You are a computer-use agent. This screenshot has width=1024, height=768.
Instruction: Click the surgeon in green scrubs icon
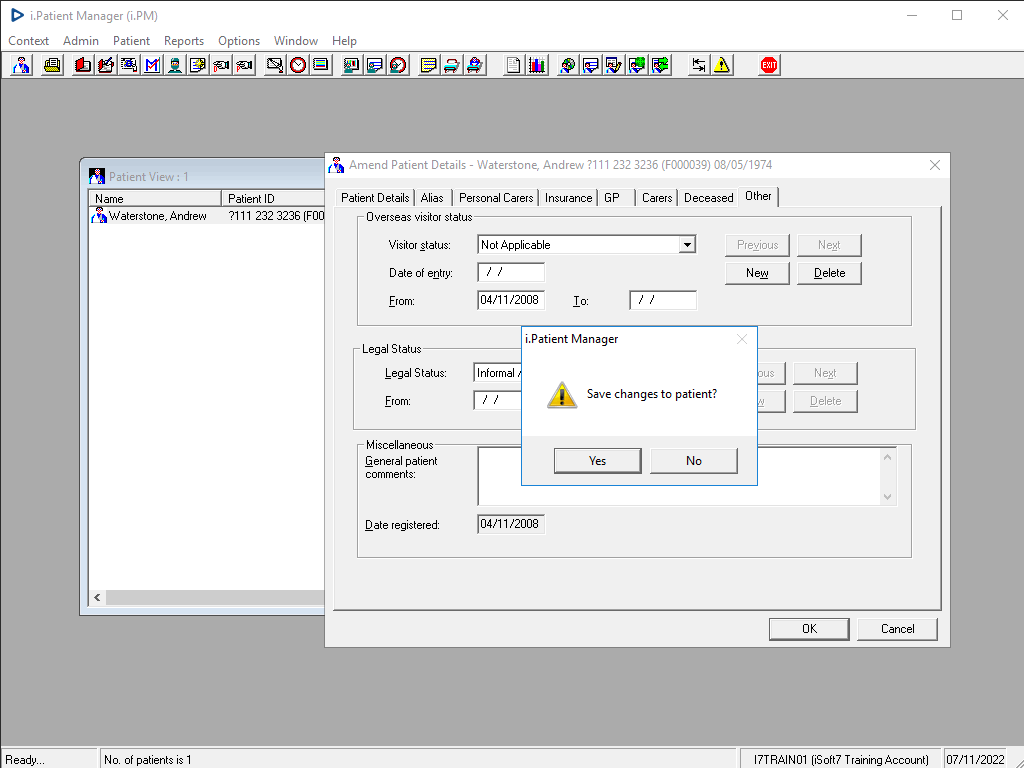coord(175,65)
